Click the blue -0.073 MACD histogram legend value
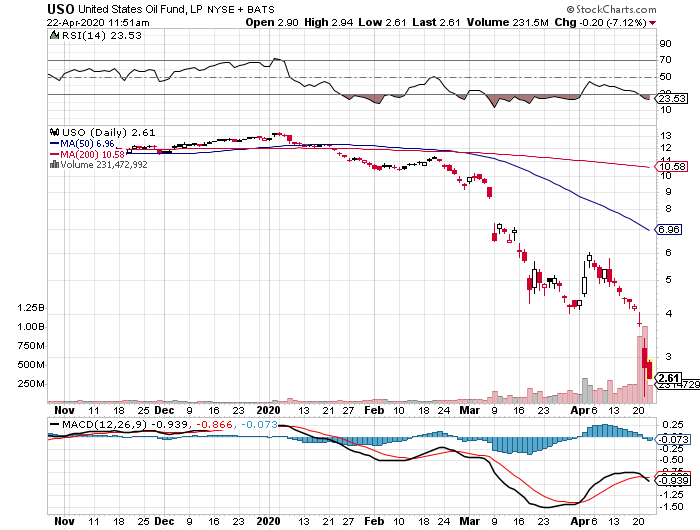 [259, 424]
